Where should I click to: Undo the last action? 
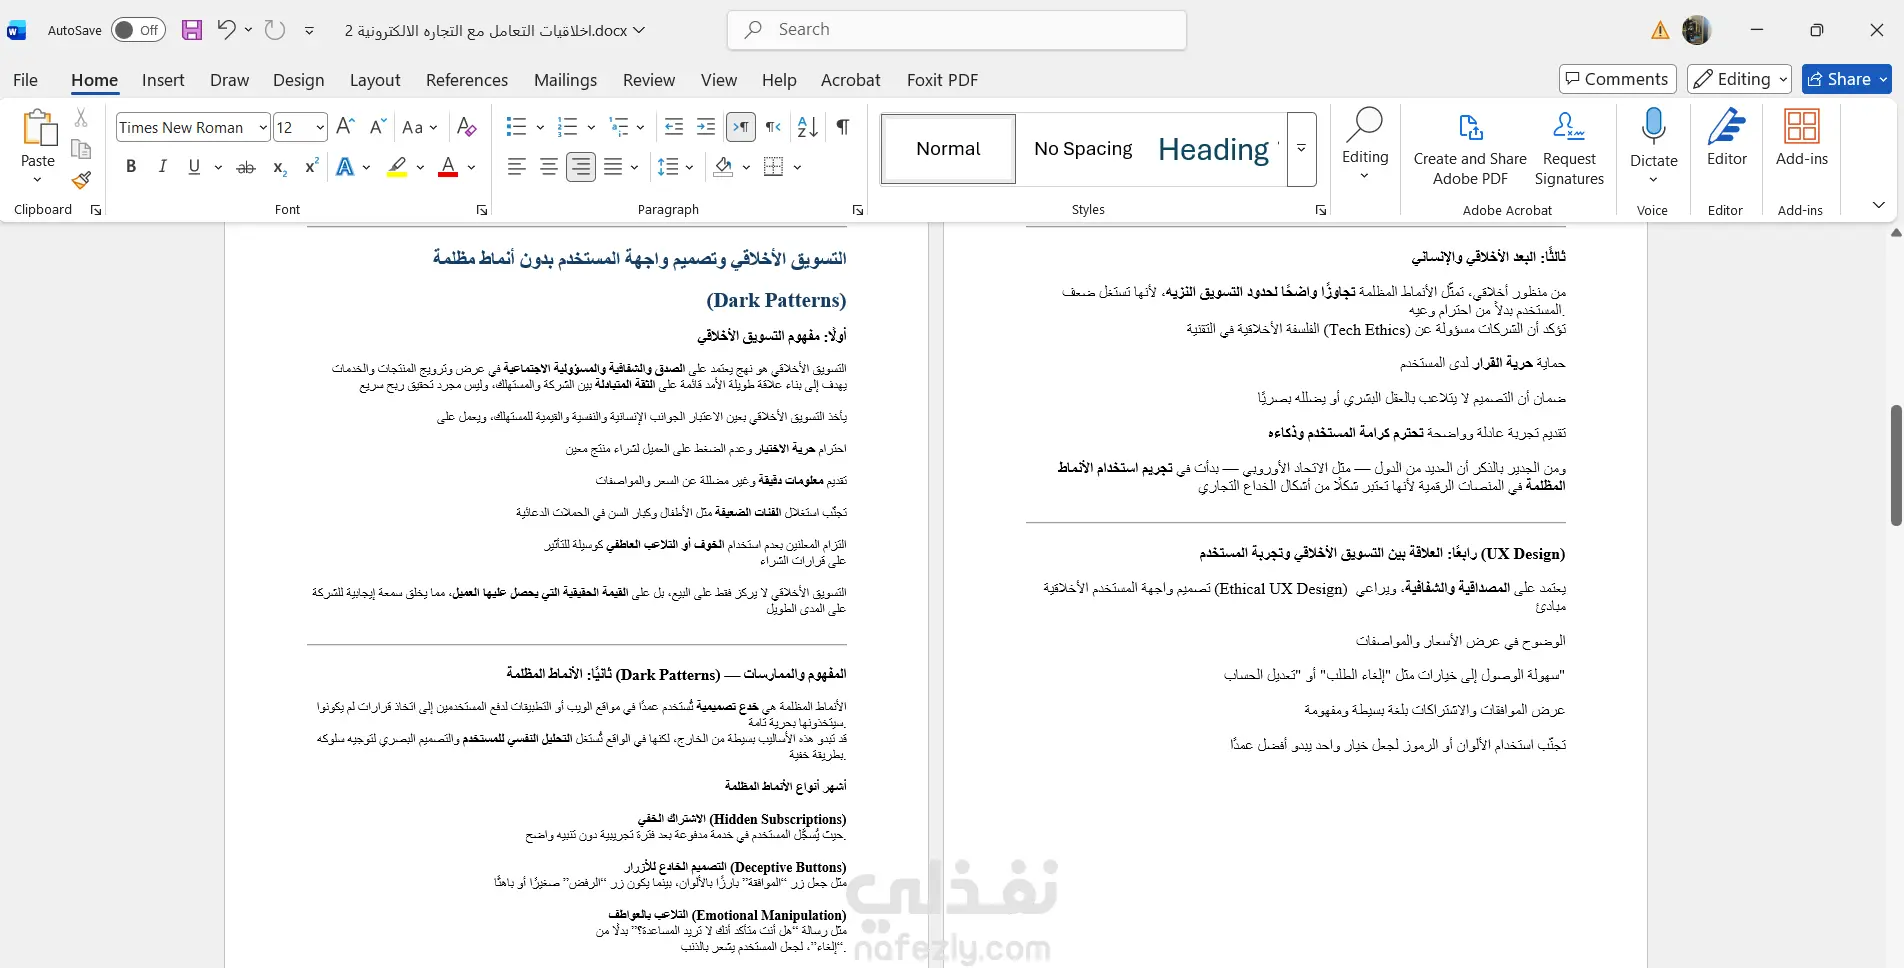[227, 30]
